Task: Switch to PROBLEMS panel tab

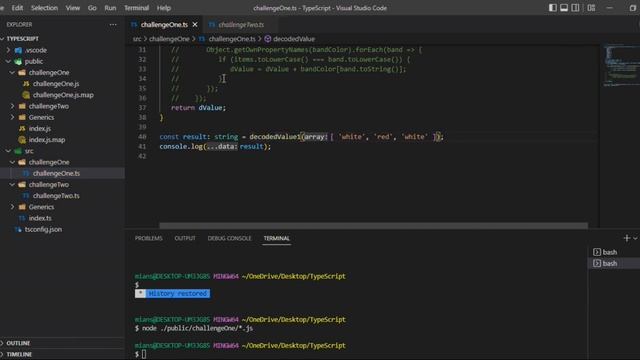Action: [149, 238]
